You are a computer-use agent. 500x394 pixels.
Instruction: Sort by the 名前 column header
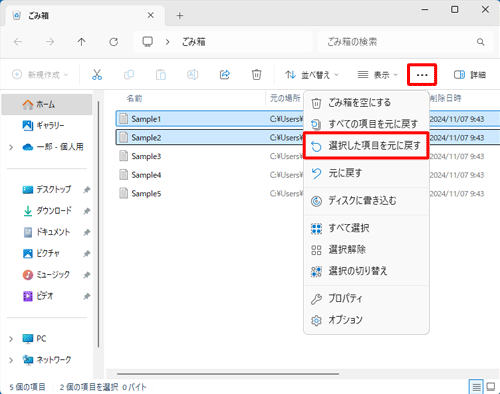[x=134, y=98]
